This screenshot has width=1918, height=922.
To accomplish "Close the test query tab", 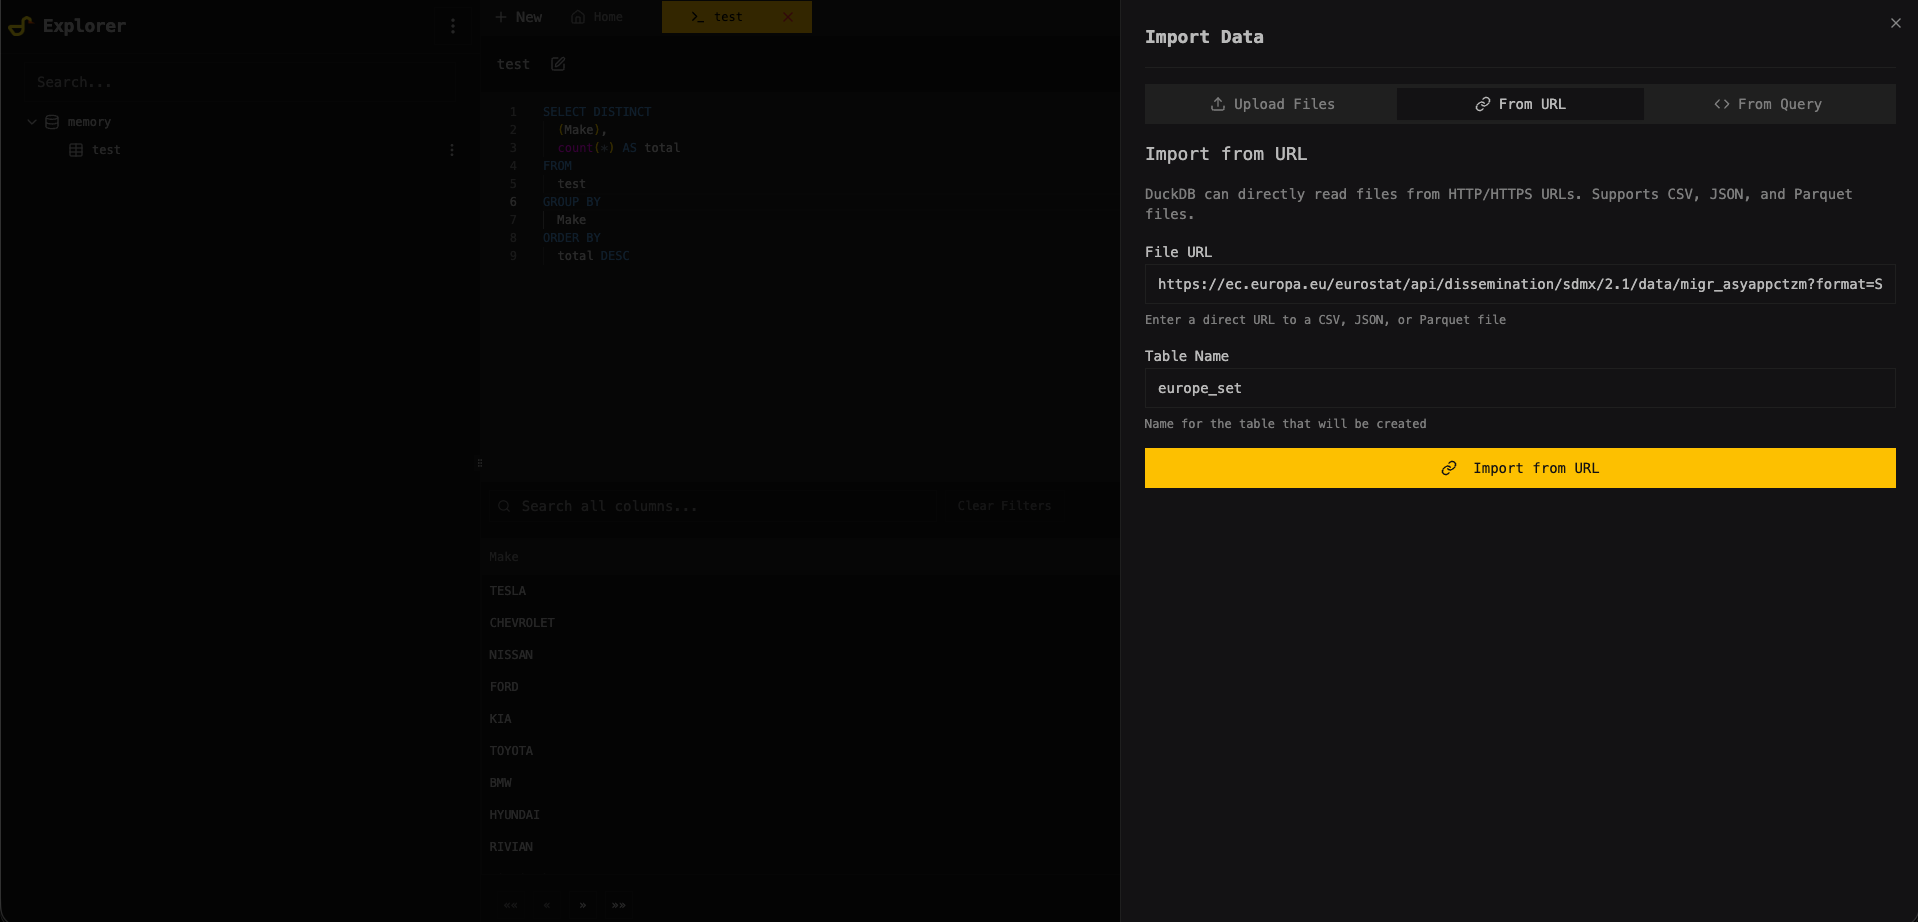I will point(788,17).
